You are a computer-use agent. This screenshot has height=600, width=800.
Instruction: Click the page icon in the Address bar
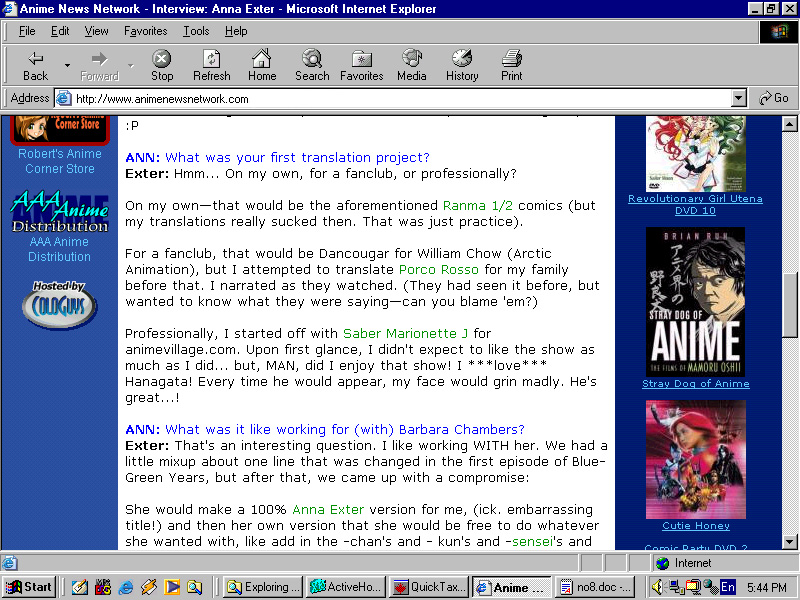[x=64, y=98]
